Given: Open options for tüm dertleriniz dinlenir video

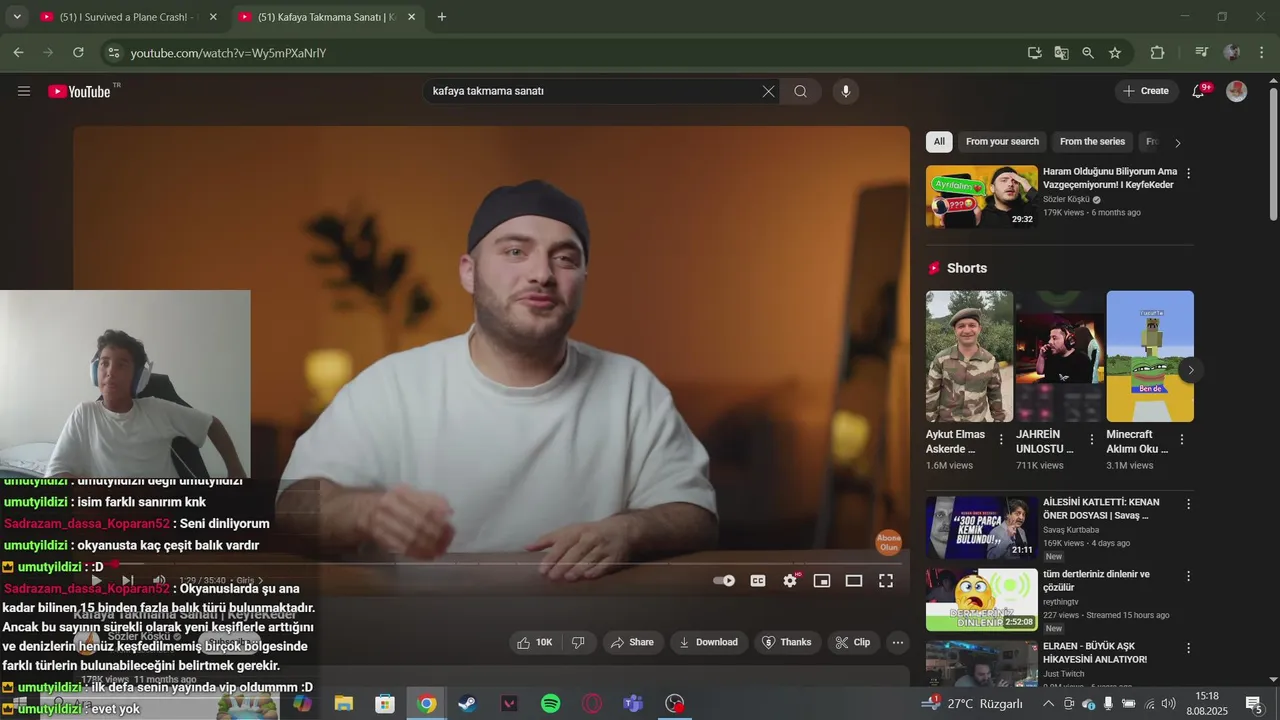Looking at the screenshot, I should pos(1188,576).
